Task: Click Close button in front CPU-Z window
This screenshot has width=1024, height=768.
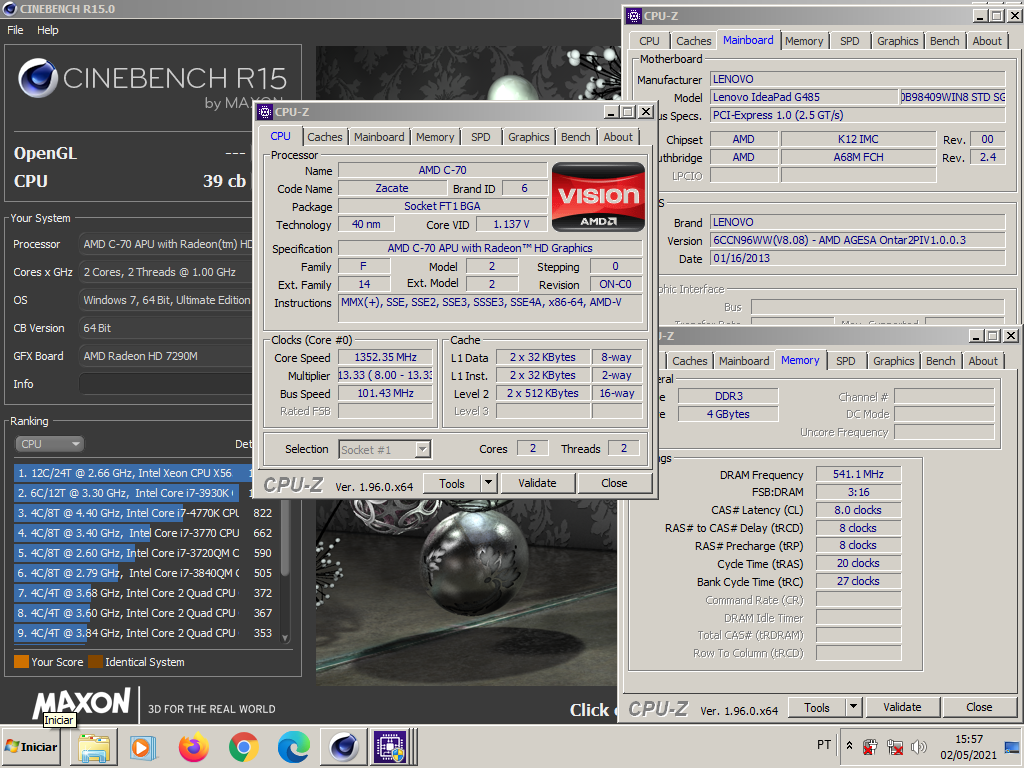Action: click(x=614, y=483)
